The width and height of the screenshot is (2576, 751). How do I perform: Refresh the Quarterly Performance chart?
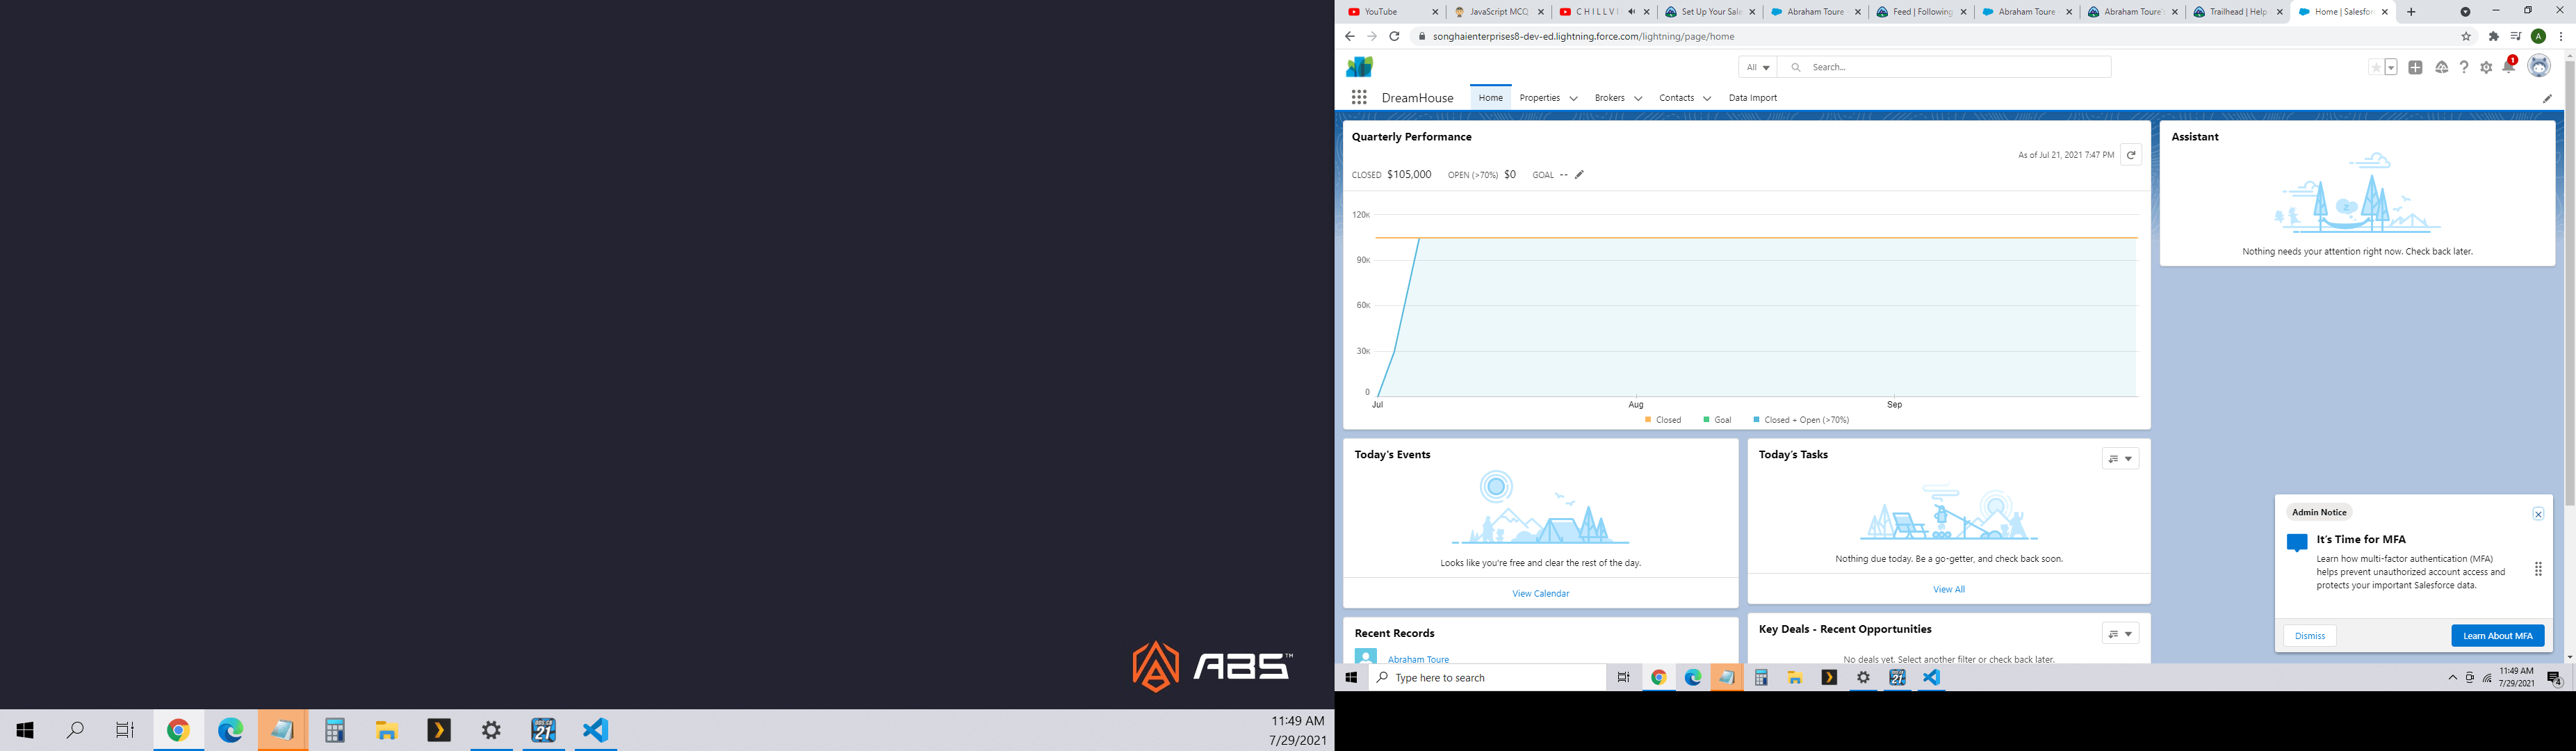pyautogui.click(x=2131, y=155)
